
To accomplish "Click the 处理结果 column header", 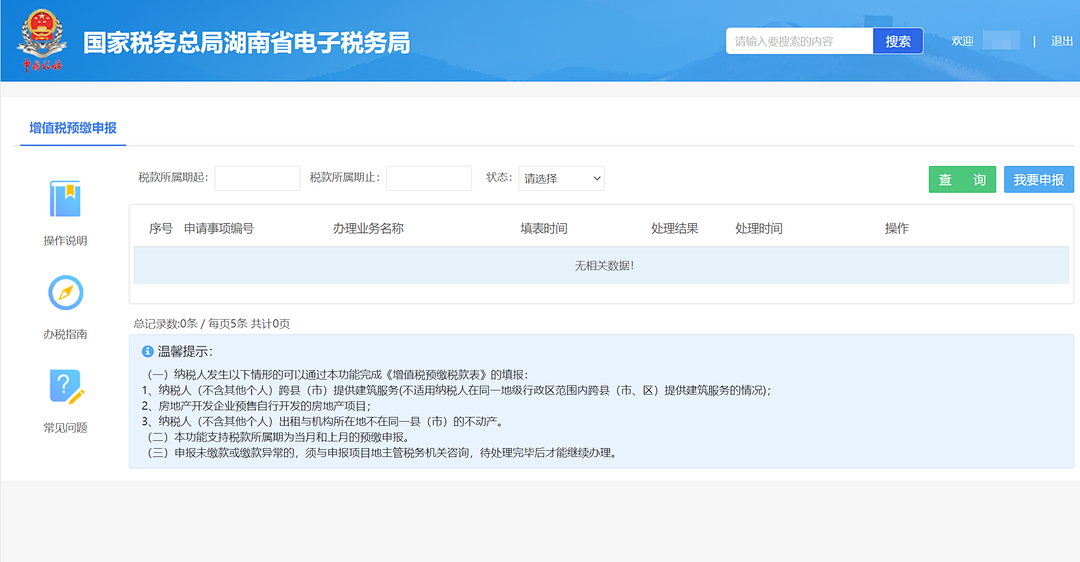I will (x=674, y=229).
